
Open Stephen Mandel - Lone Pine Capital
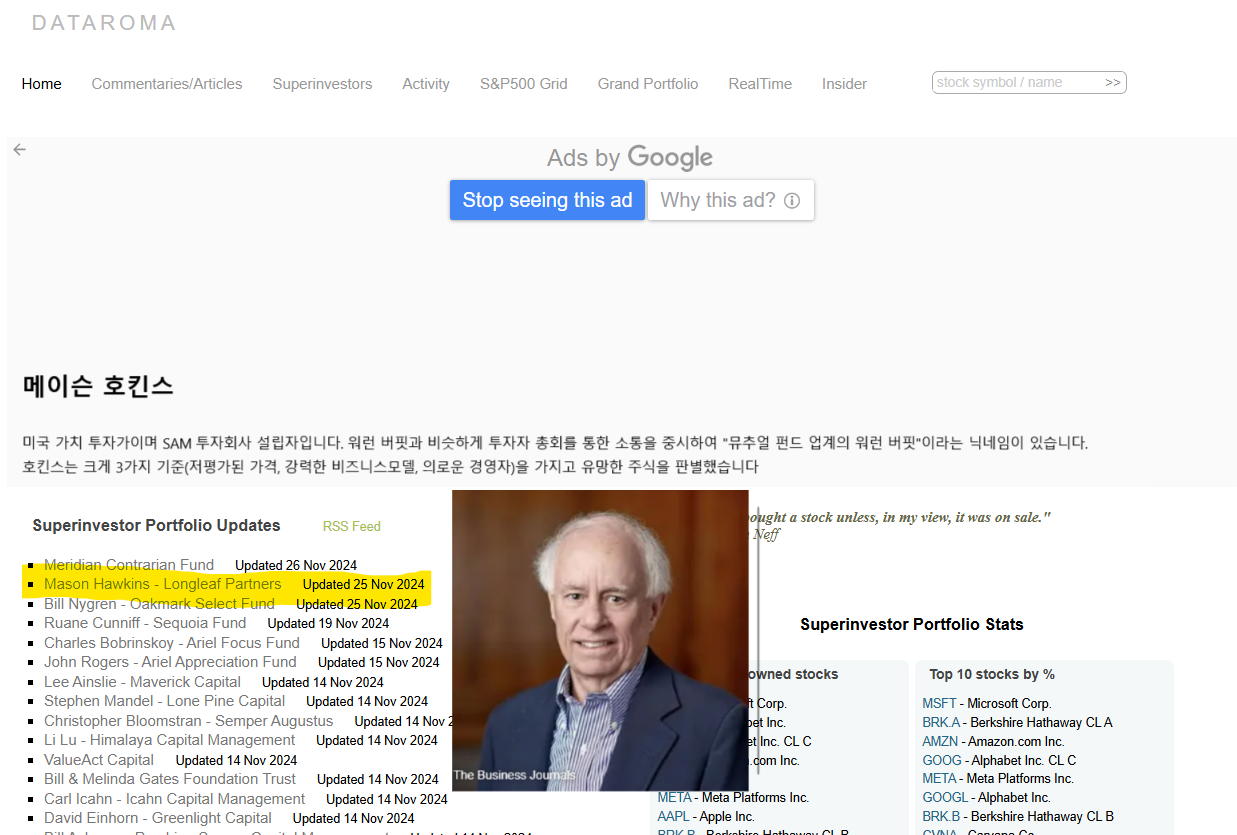(x=164, y=701)
